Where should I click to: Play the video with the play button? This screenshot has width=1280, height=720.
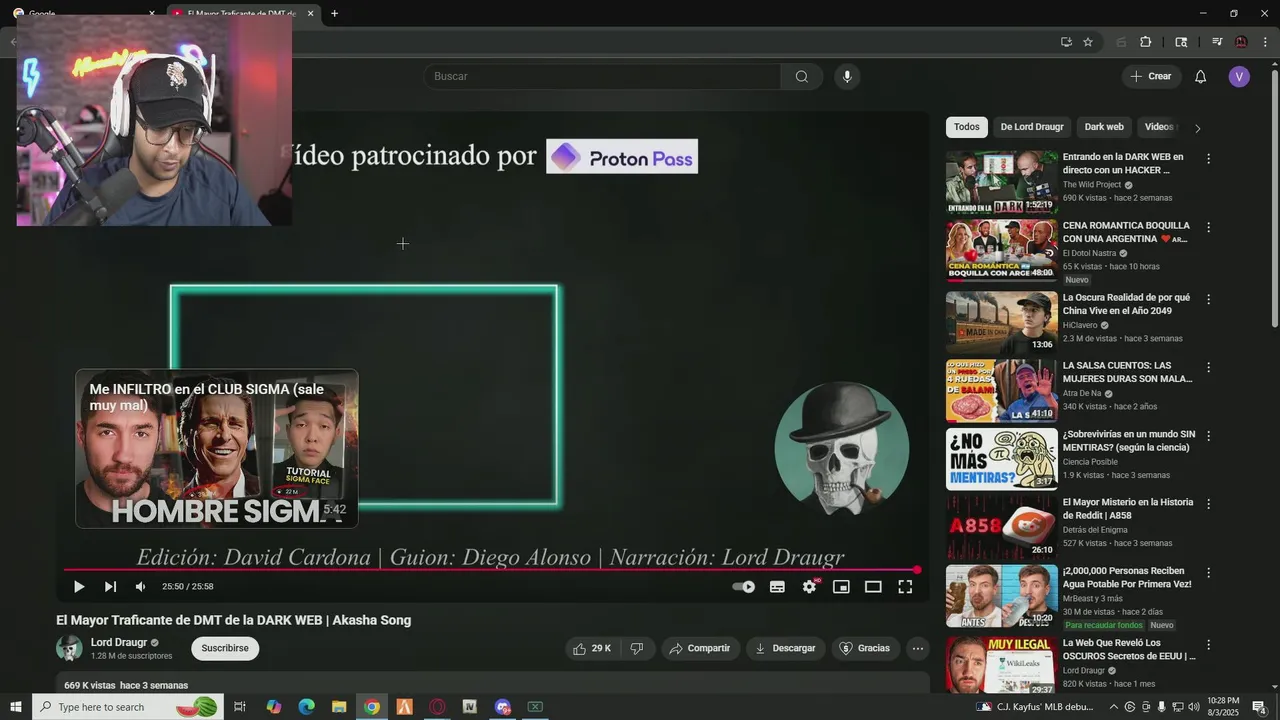click(x=79, y=587)
